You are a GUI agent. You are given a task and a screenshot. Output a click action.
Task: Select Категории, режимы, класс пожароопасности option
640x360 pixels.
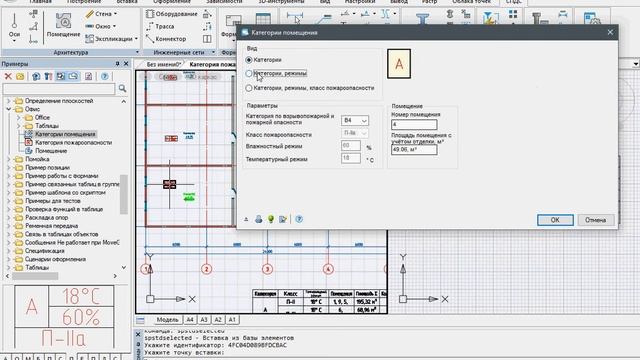tap(249, 88)
